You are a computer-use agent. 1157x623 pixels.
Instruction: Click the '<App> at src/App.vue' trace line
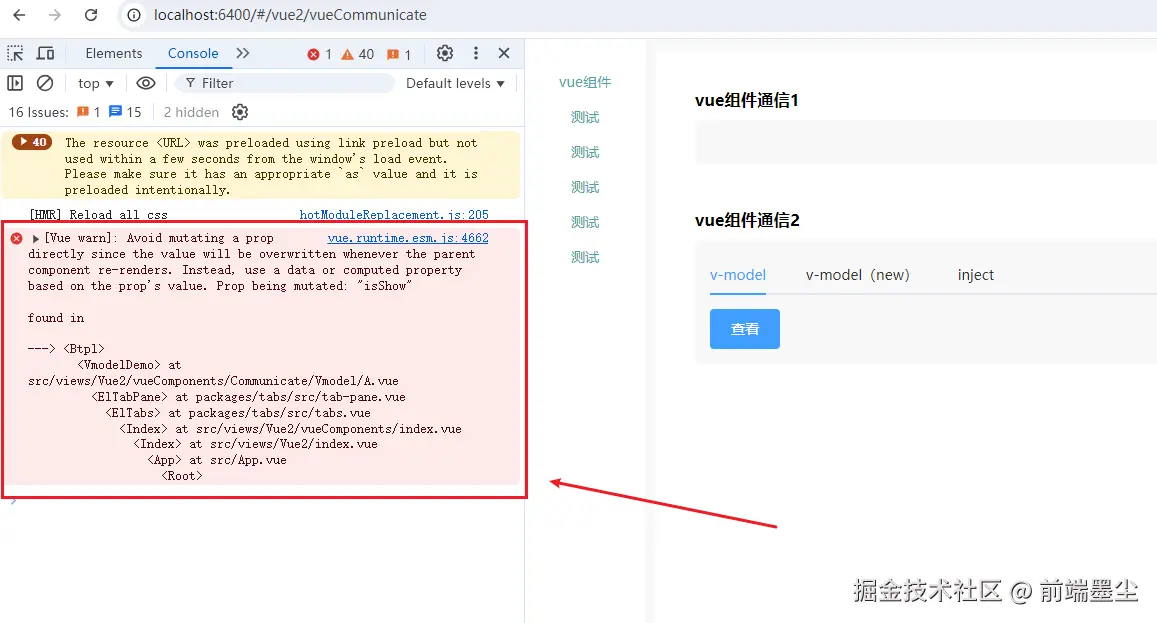tap(217, 460)
